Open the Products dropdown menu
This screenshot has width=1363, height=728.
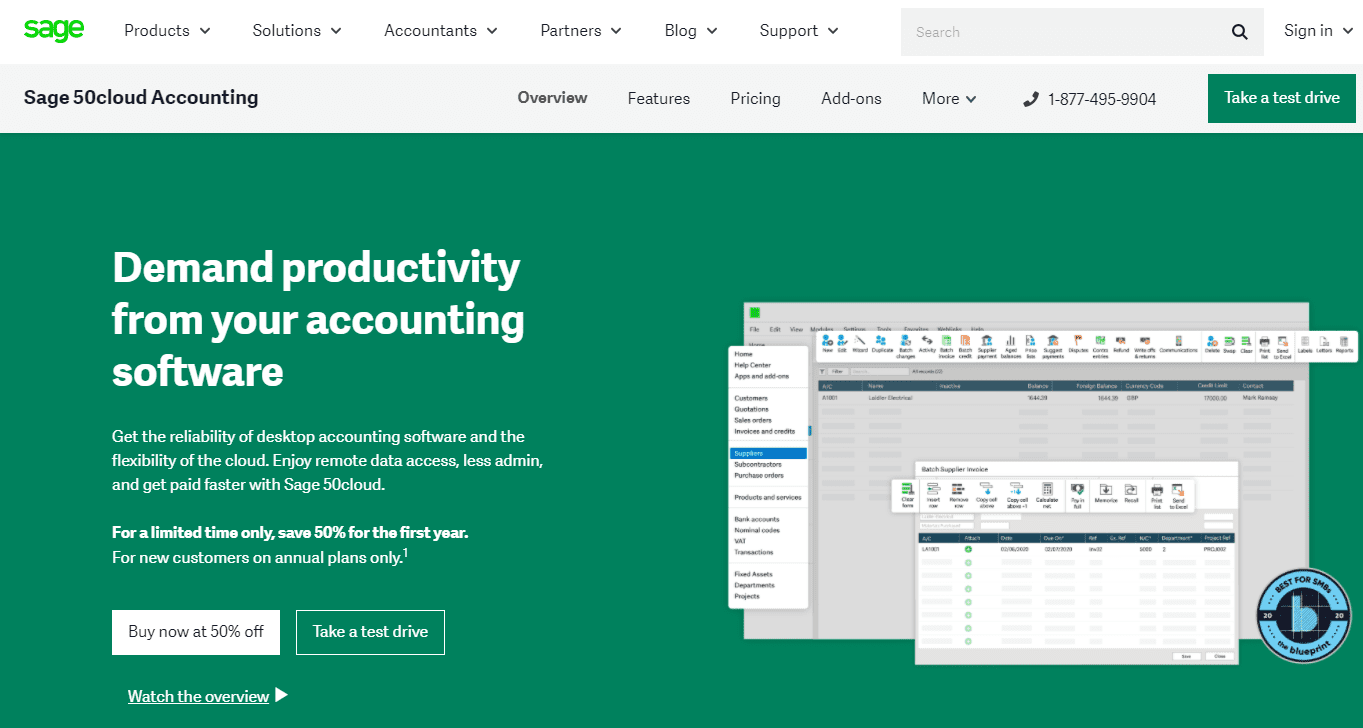click(x=166, y=31)
